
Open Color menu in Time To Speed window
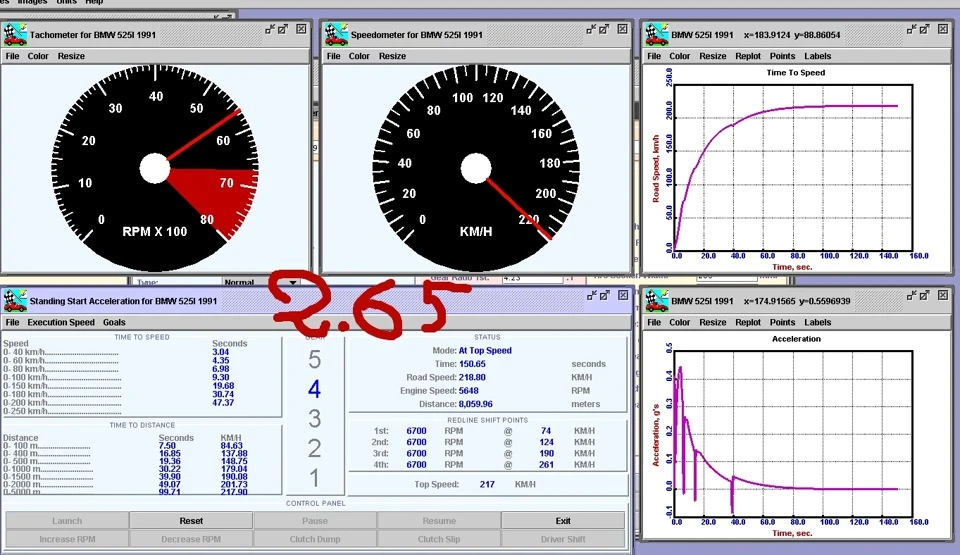tap(680, 56)
